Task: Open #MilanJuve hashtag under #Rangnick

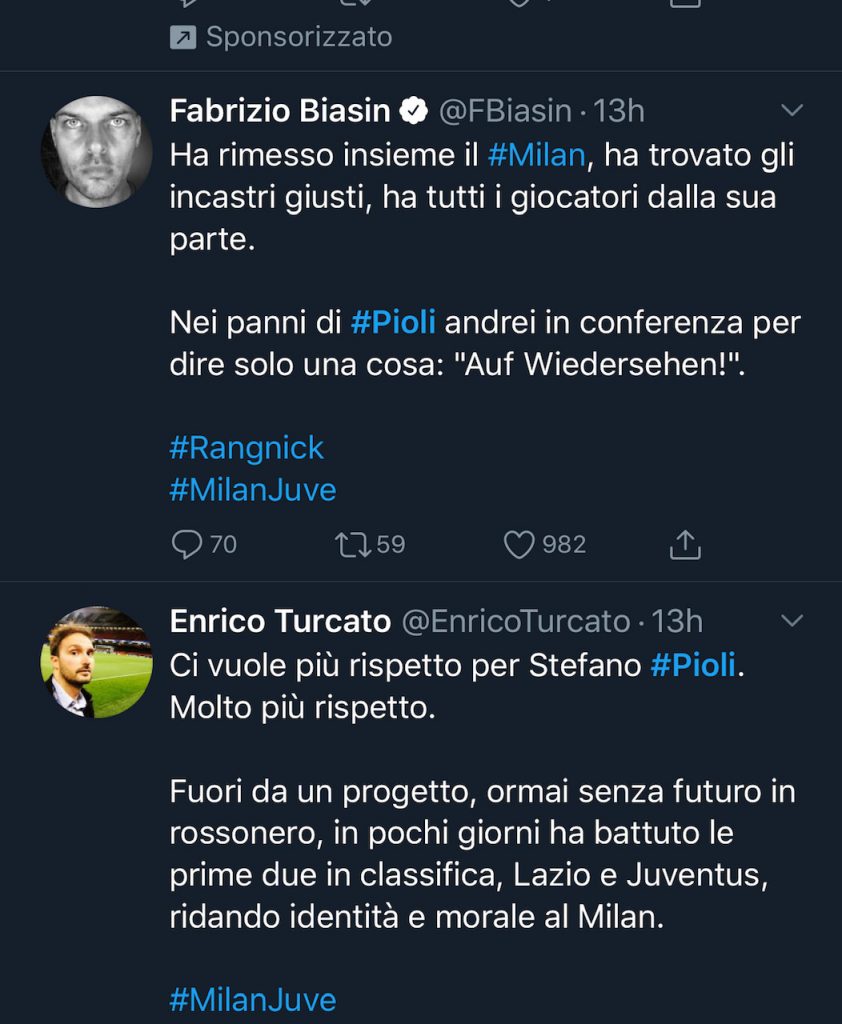Action: (253, 490)
